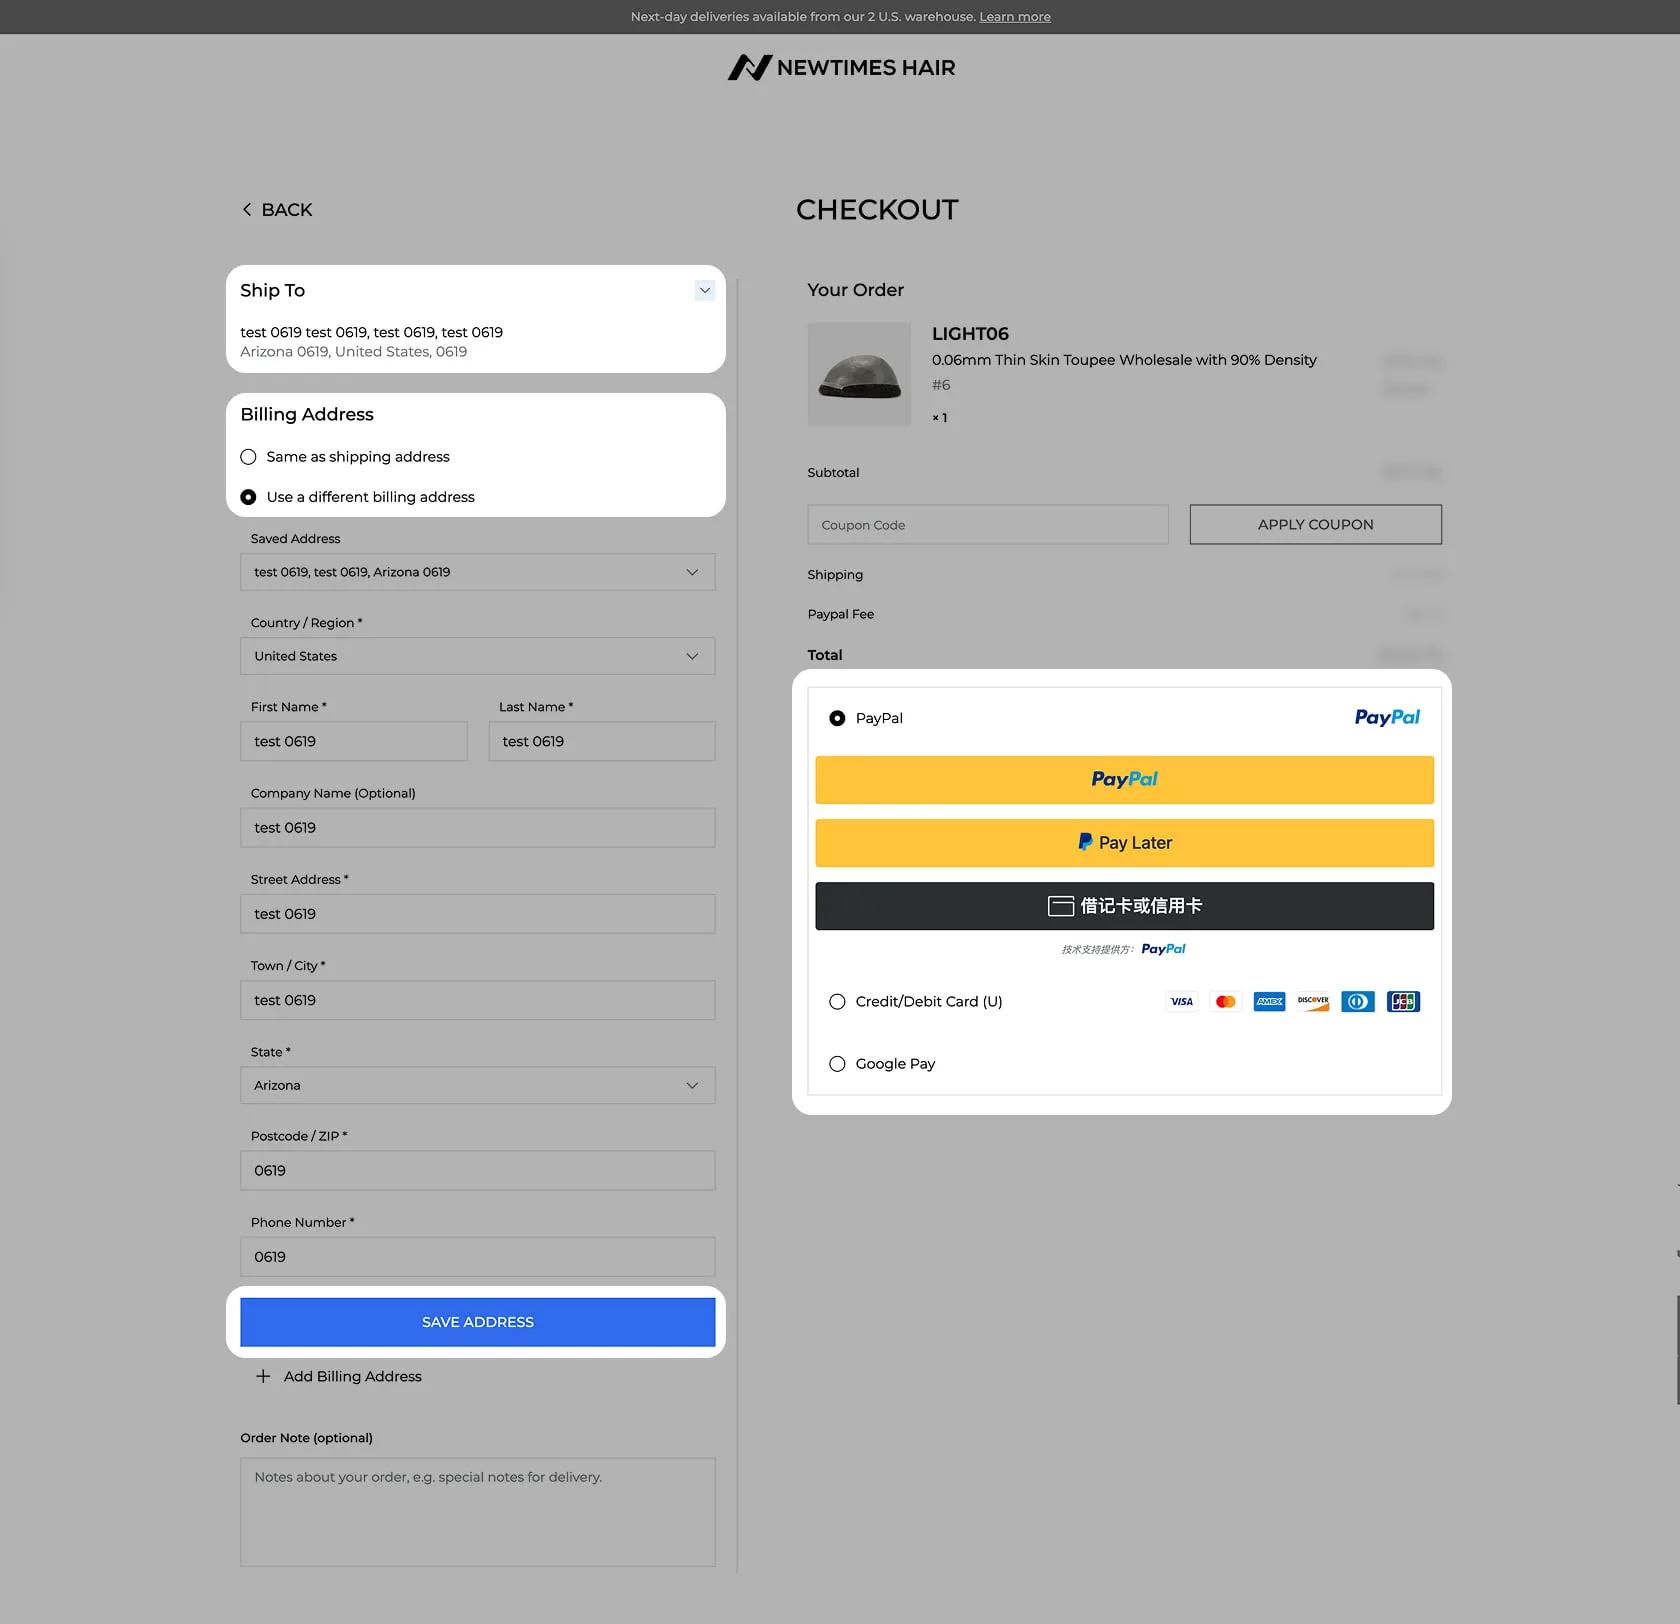
Task: Open the Learn more link in banner
Action: coord(1015,17)
